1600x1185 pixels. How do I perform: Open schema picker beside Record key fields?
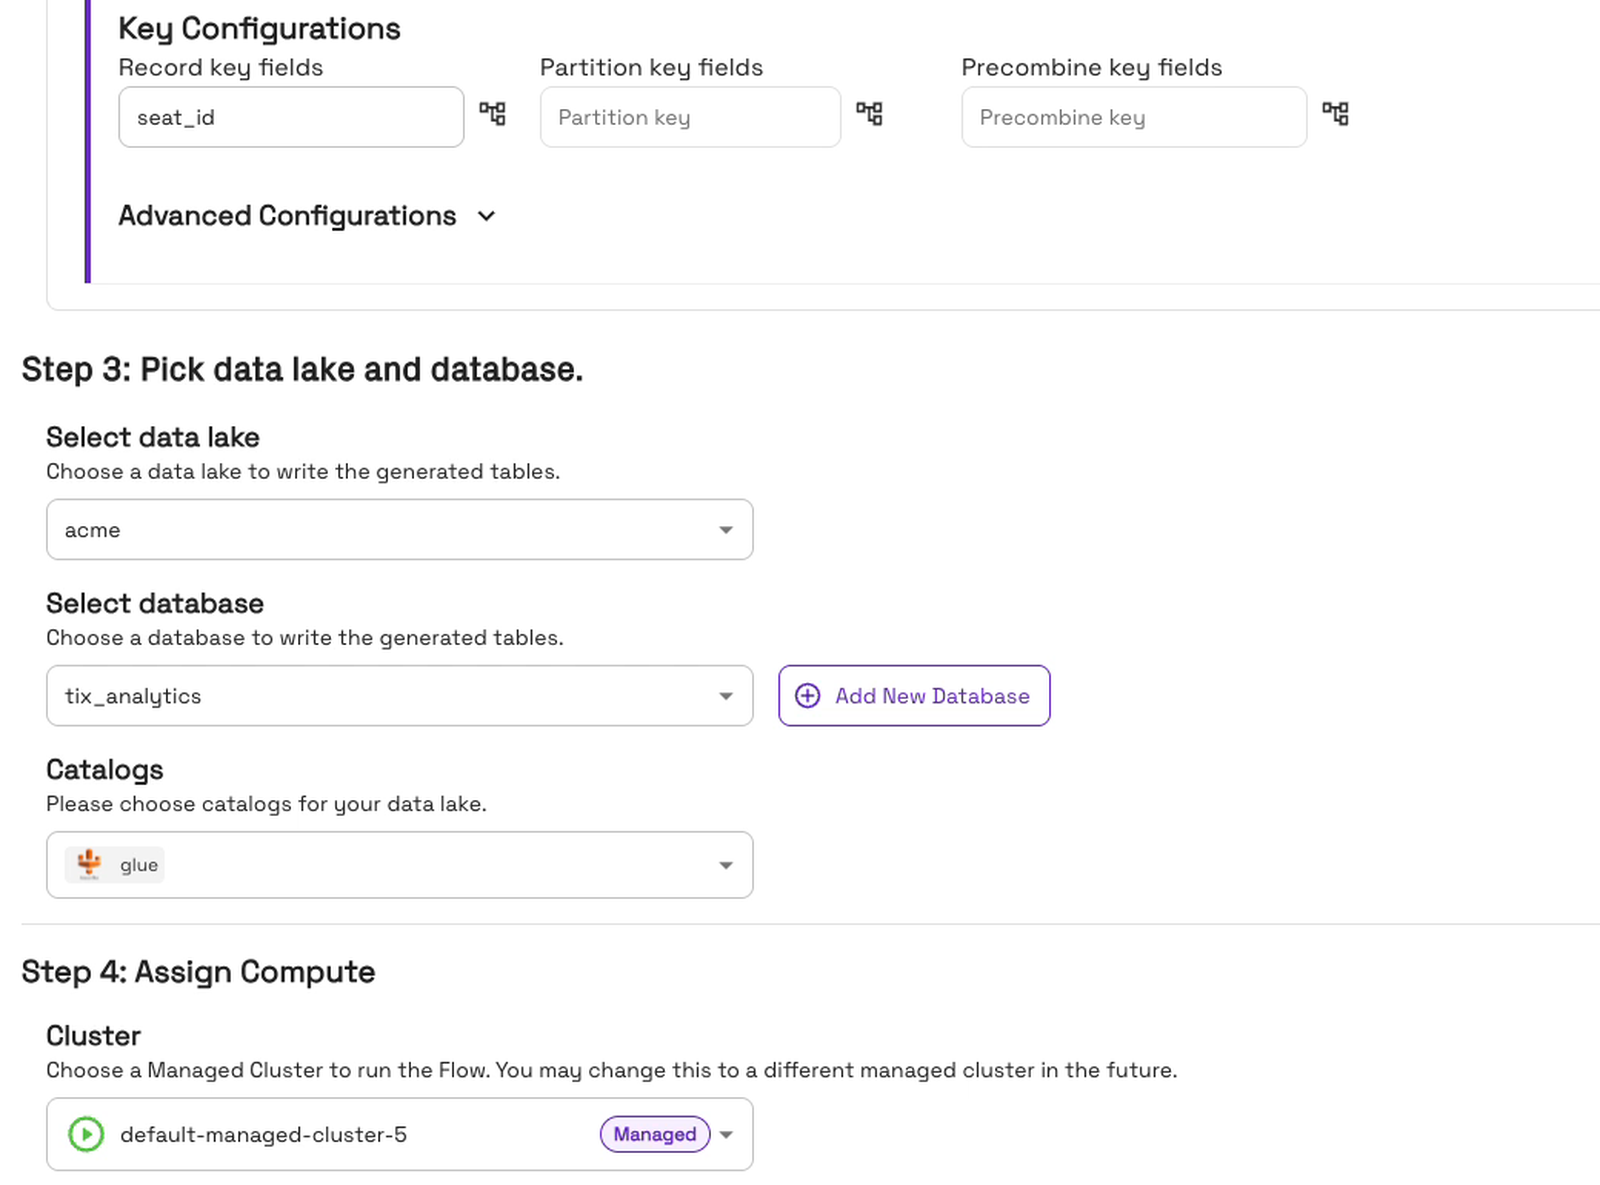(492, 114)
